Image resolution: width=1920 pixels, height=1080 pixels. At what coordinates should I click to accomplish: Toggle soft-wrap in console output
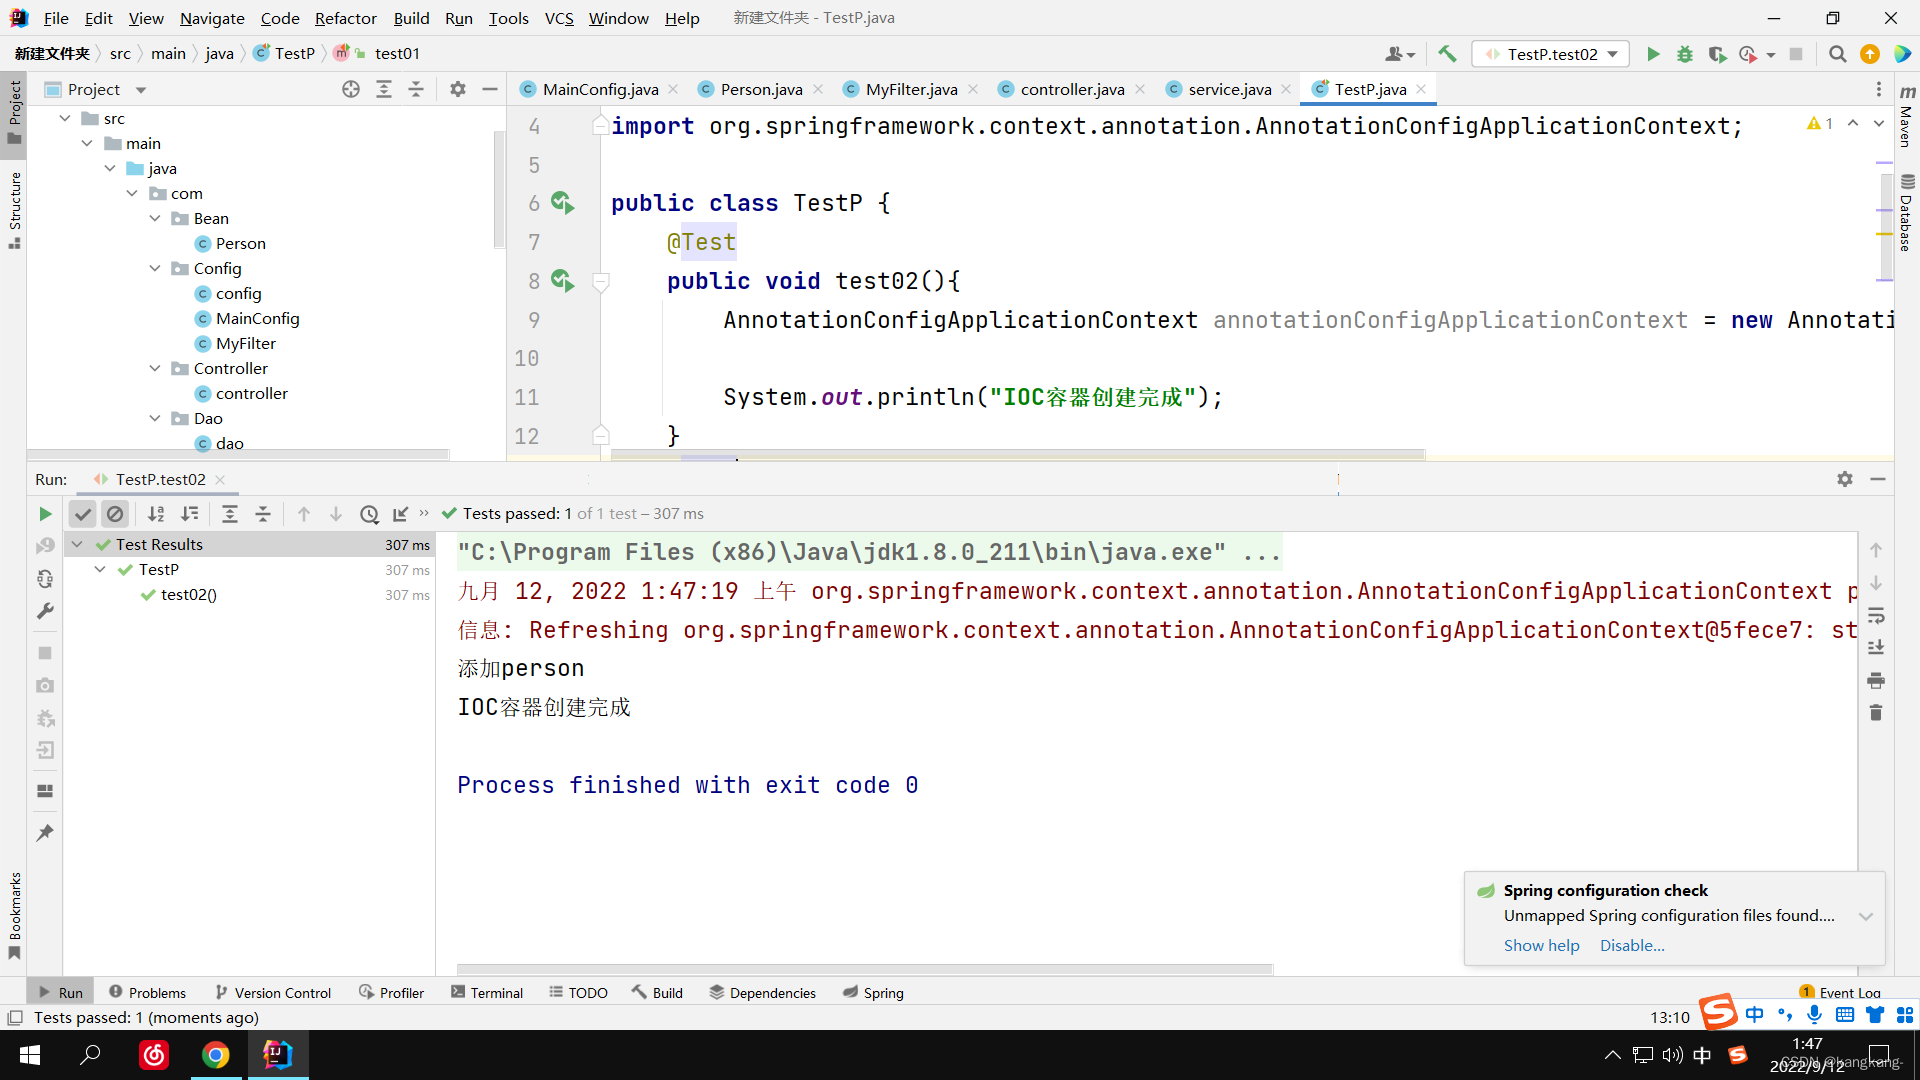pyautogui.click(x=1876, y=615)
